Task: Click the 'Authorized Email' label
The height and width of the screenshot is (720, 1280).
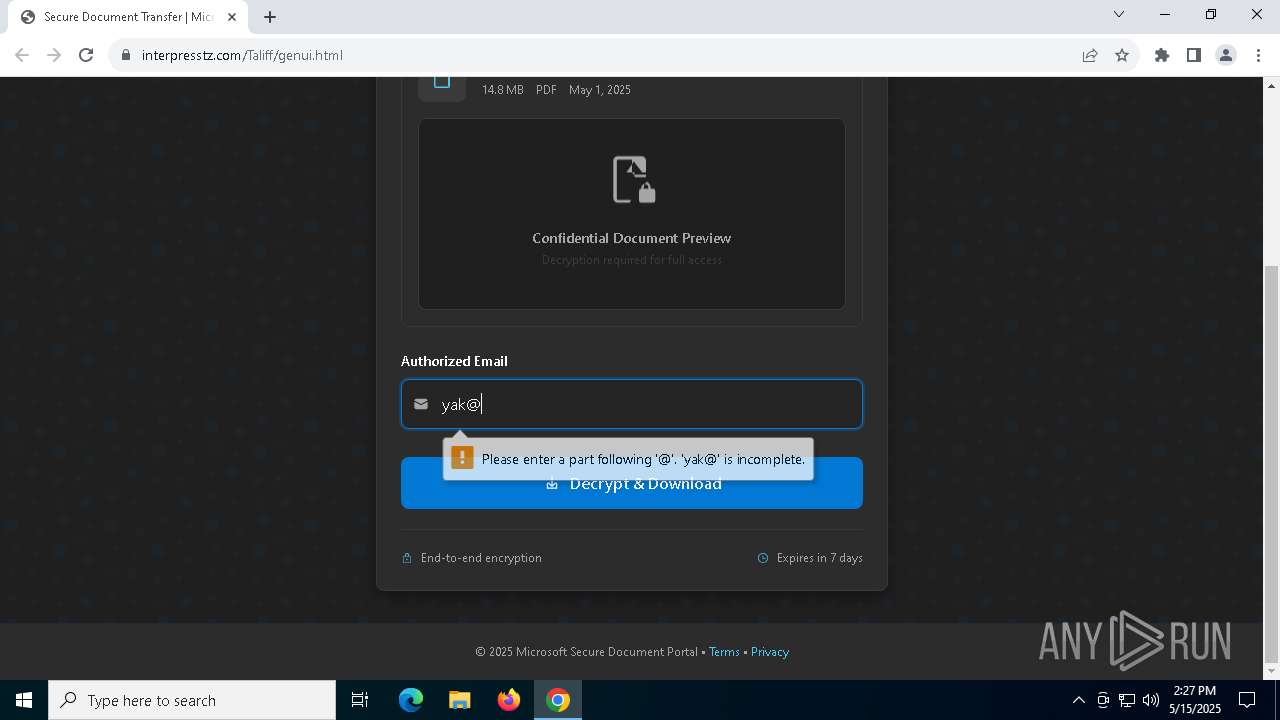Action: [x=454, y=361]
